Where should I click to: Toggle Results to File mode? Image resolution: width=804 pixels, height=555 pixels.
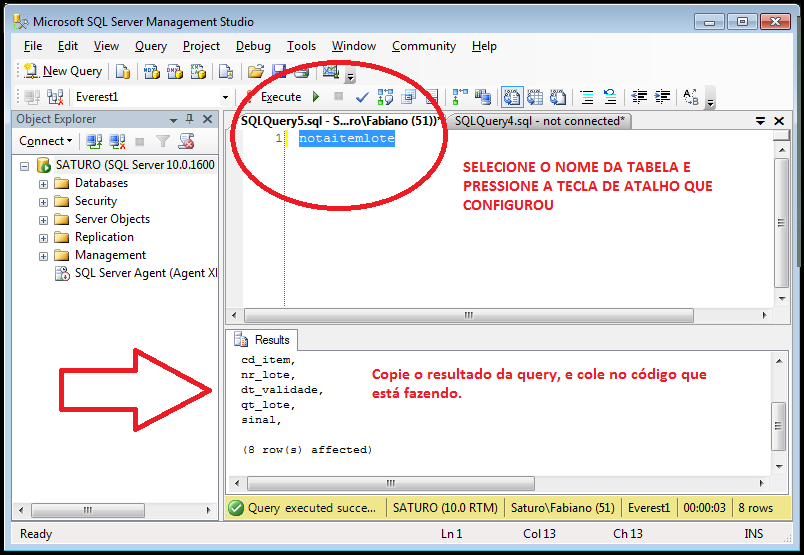coord(558,96)
